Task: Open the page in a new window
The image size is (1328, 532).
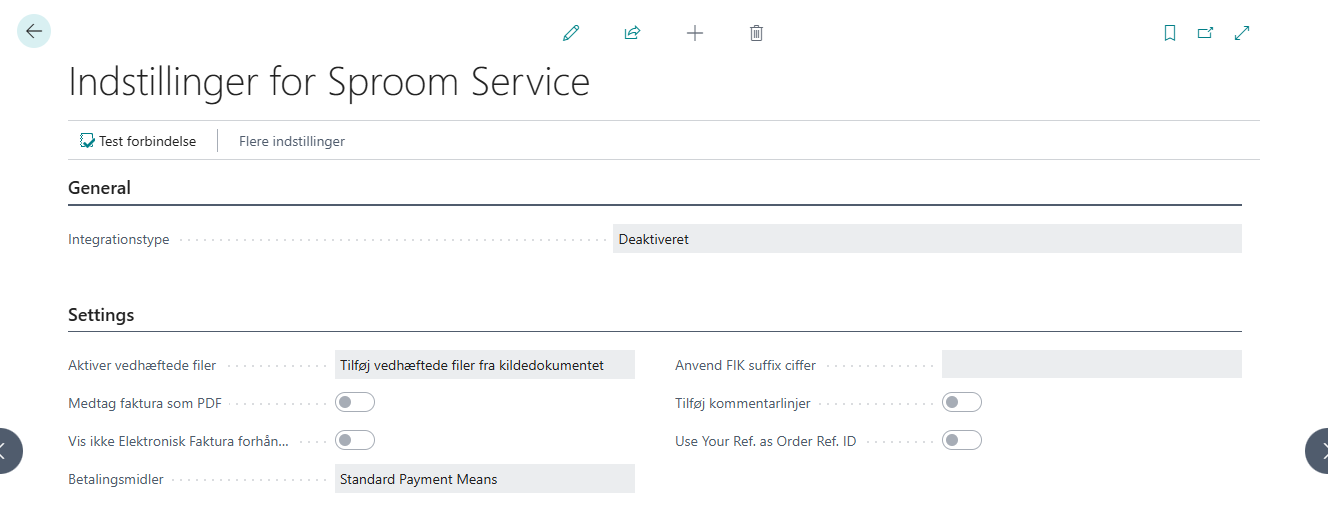Action: tap(1205, 33)
